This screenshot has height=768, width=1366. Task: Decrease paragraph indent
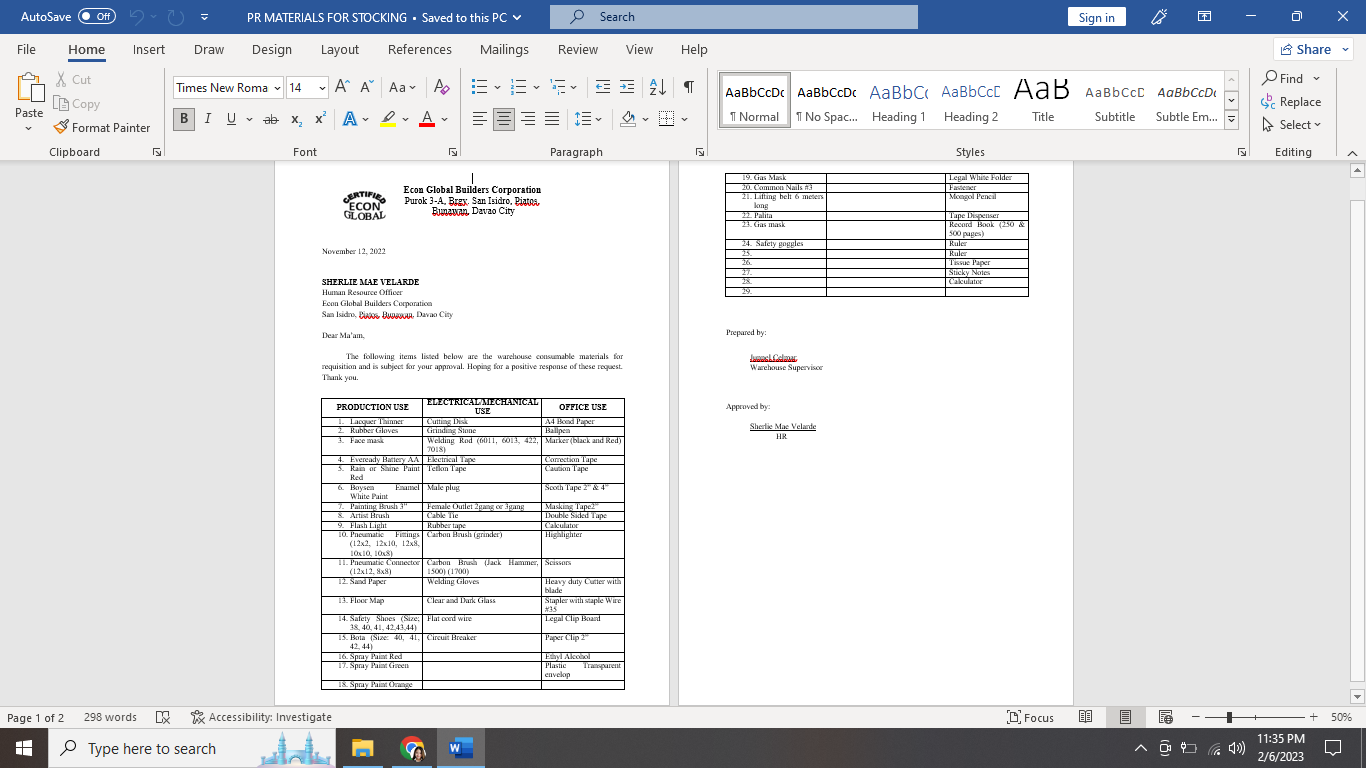602,88
